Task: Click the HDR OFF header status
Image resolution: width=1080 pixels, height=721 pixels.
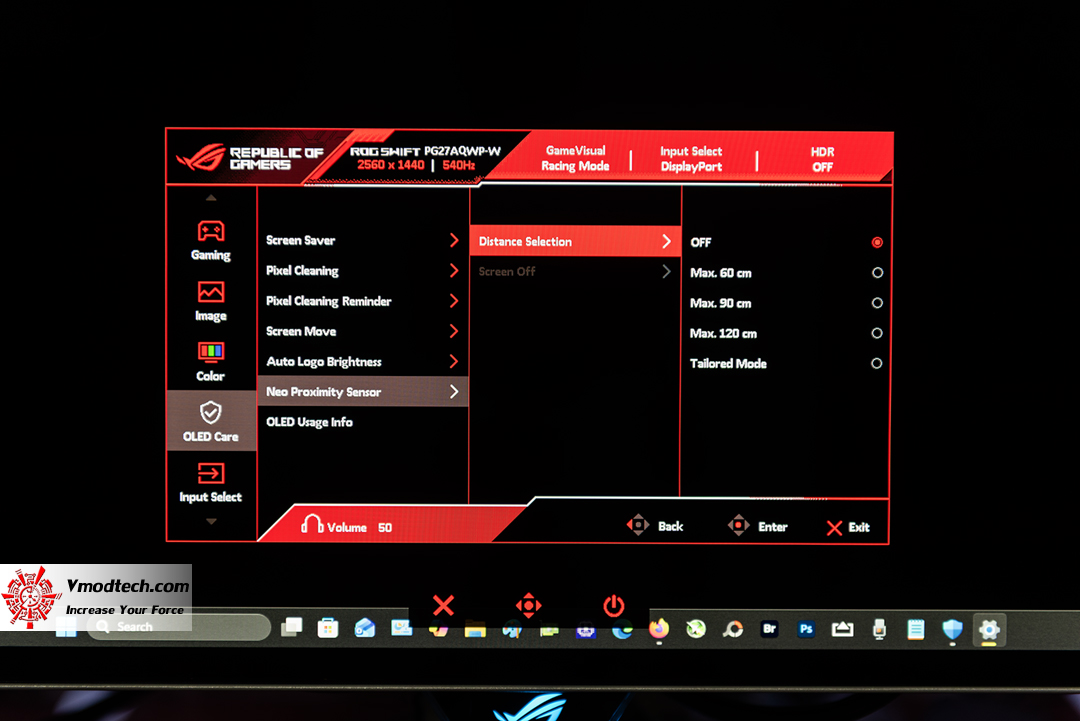Action: coord(822,159)
